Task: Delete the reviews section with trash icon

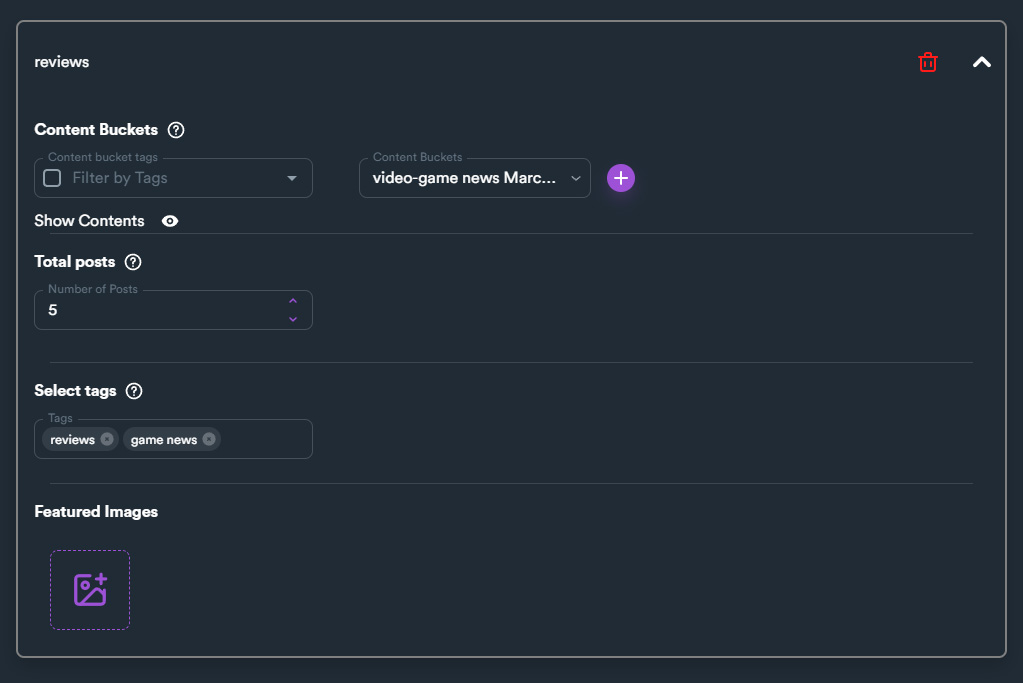Action: (x=928, y=62)
